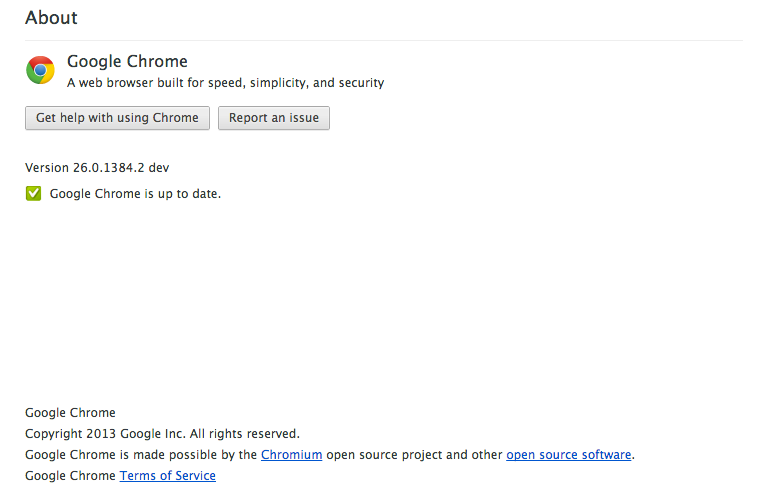Viewport: 763px width, 499px height.
Task: Click the Copyright 2013 Google Inc. line
Action: pyautogui.click(x=163, y=434)
